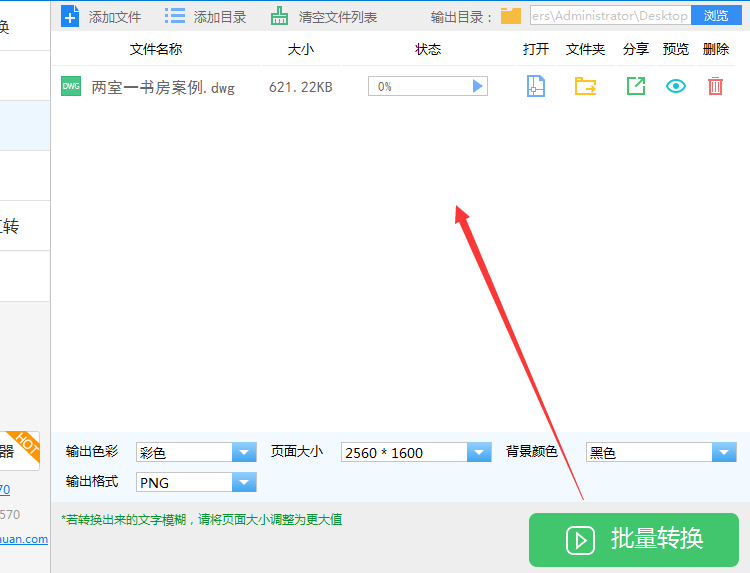Delete file with the red trash icon
The image size is (750, 573).
[715, 86]
